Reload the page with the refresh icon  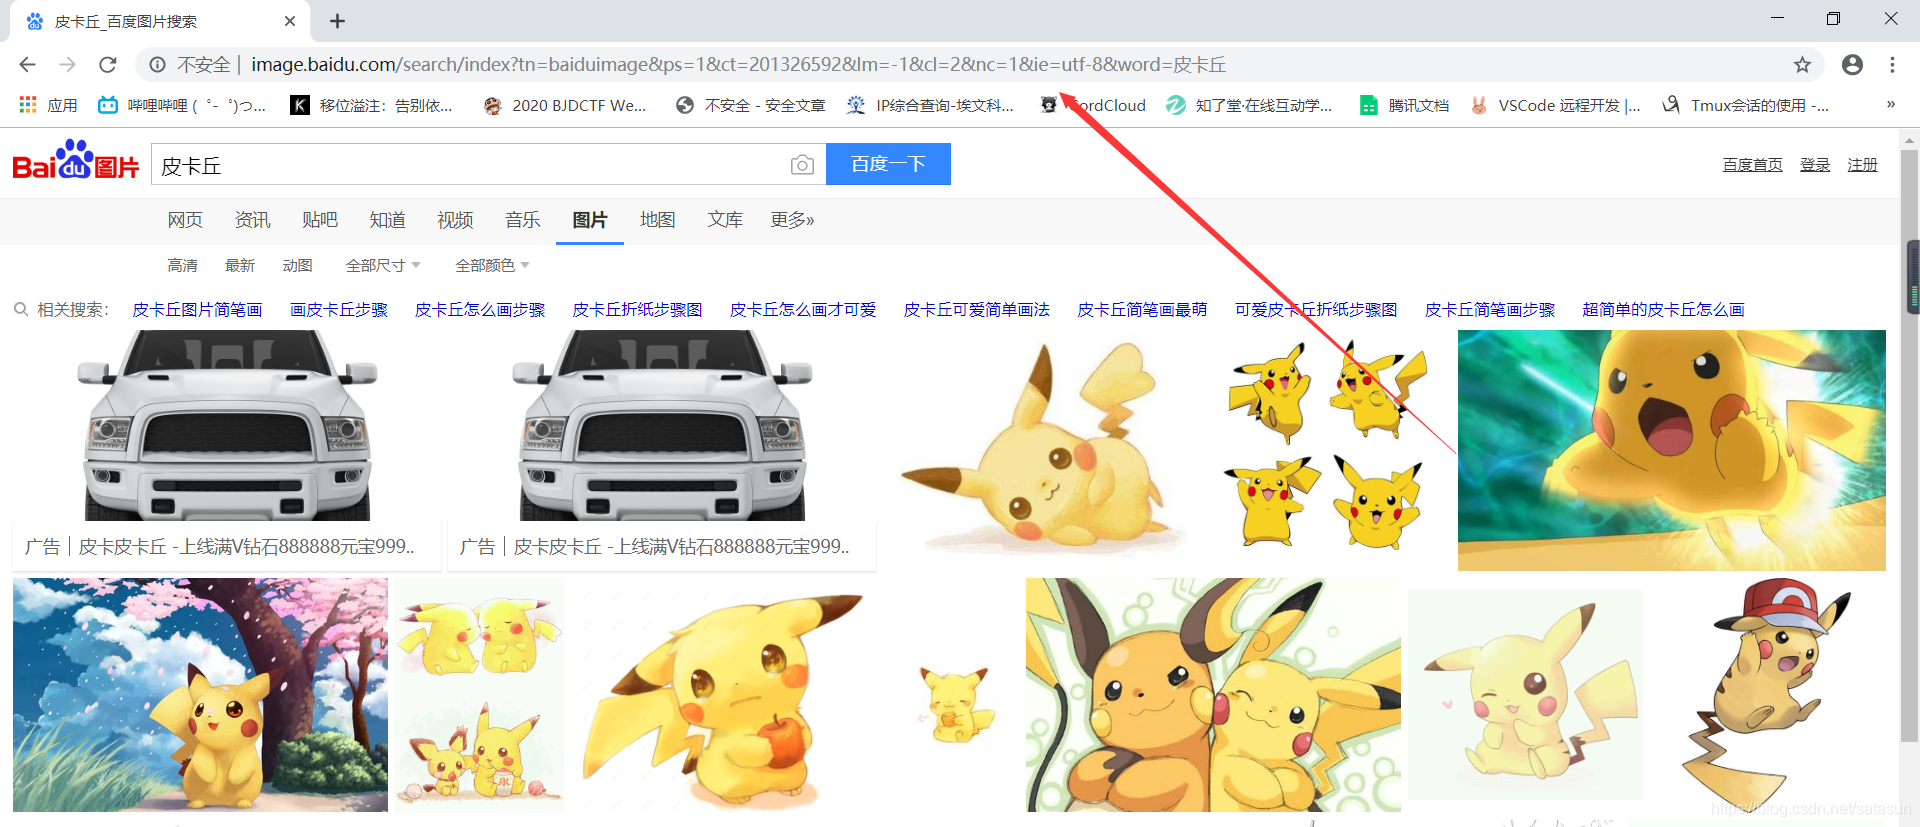[108, 65]
